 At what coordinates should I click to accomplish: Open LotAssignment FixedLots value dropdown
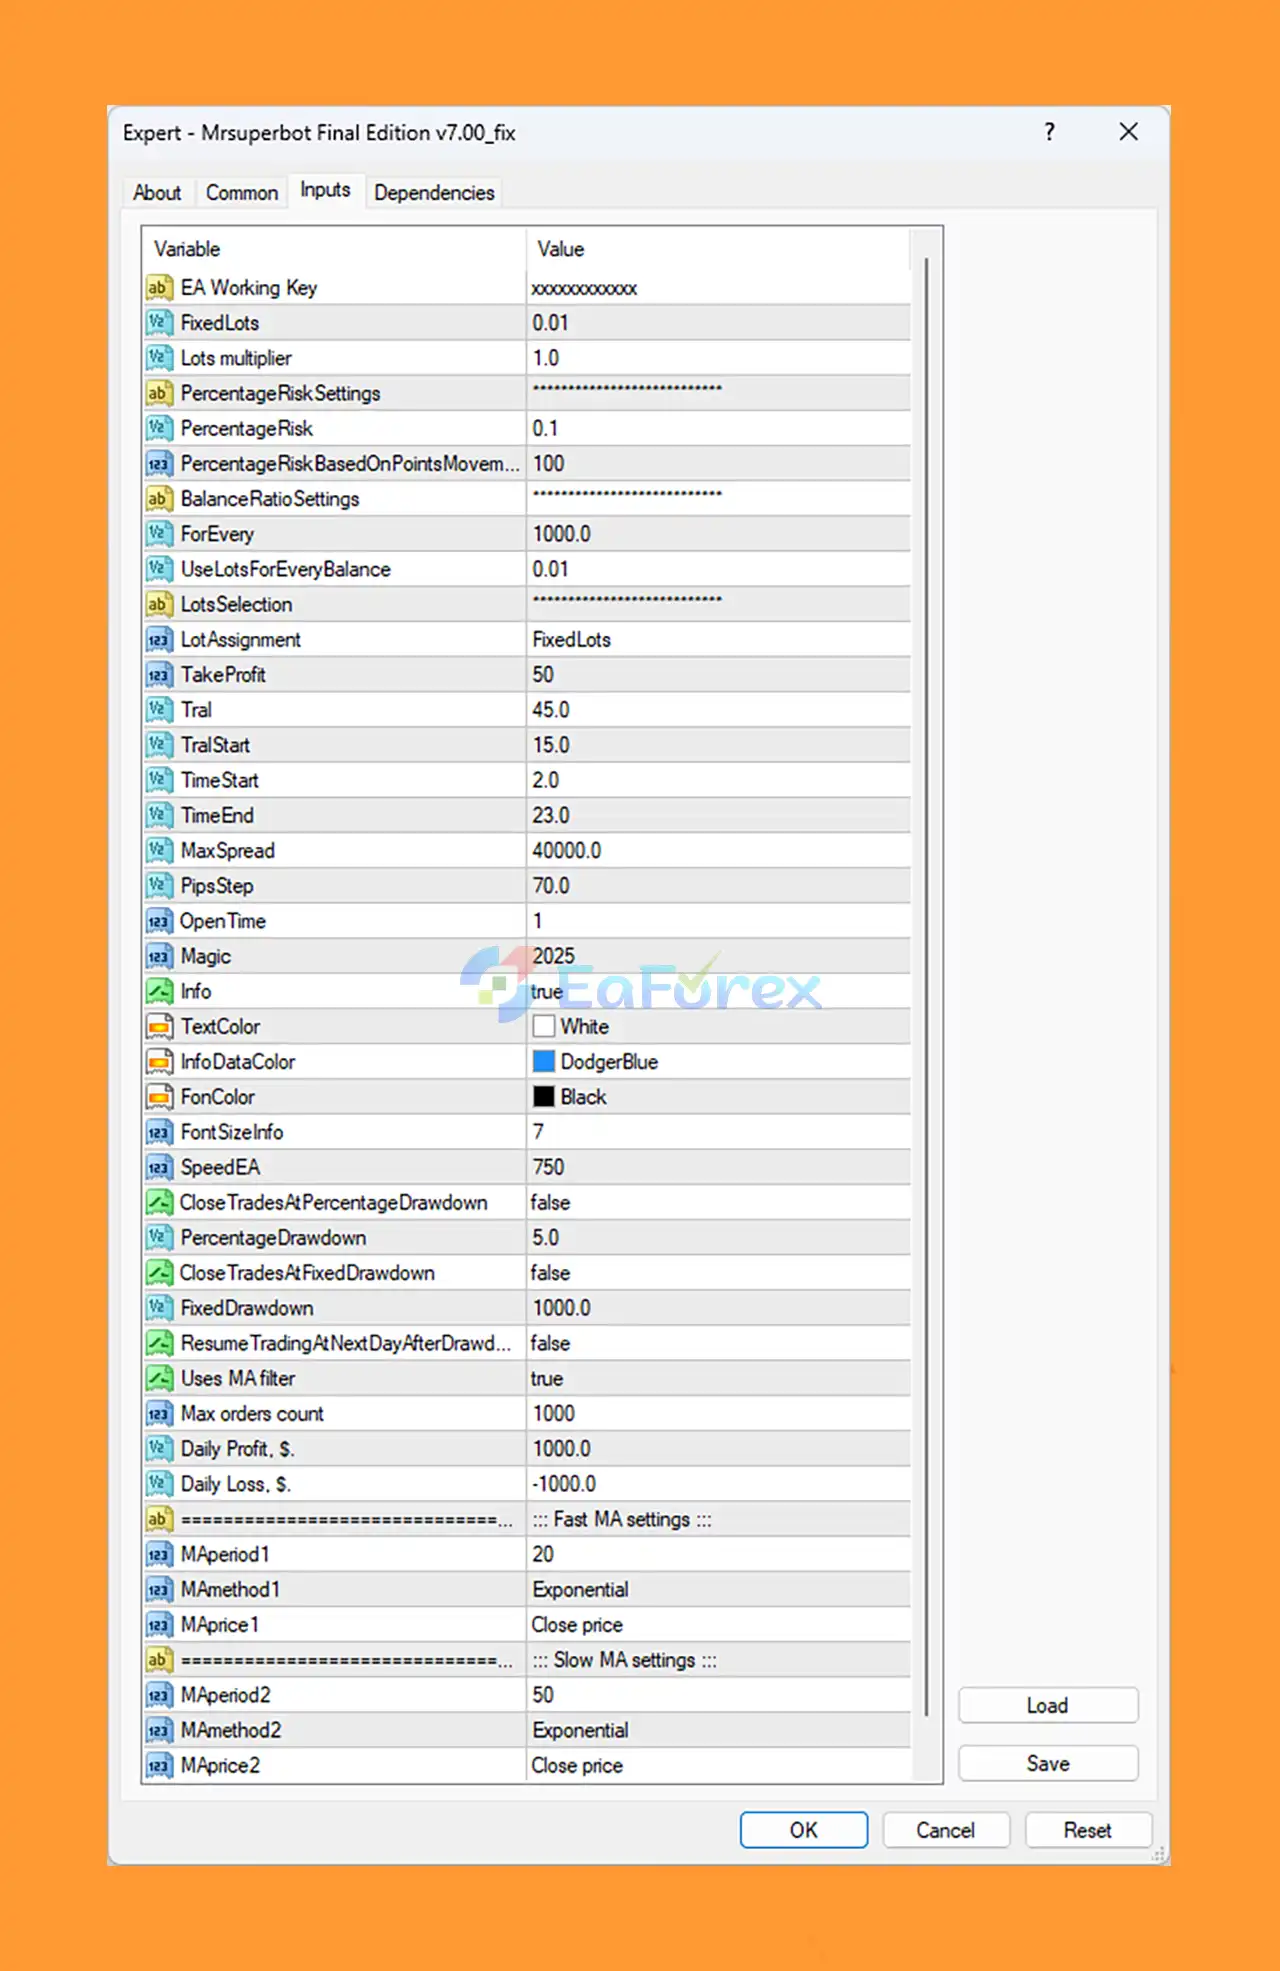tap(718, 640)
